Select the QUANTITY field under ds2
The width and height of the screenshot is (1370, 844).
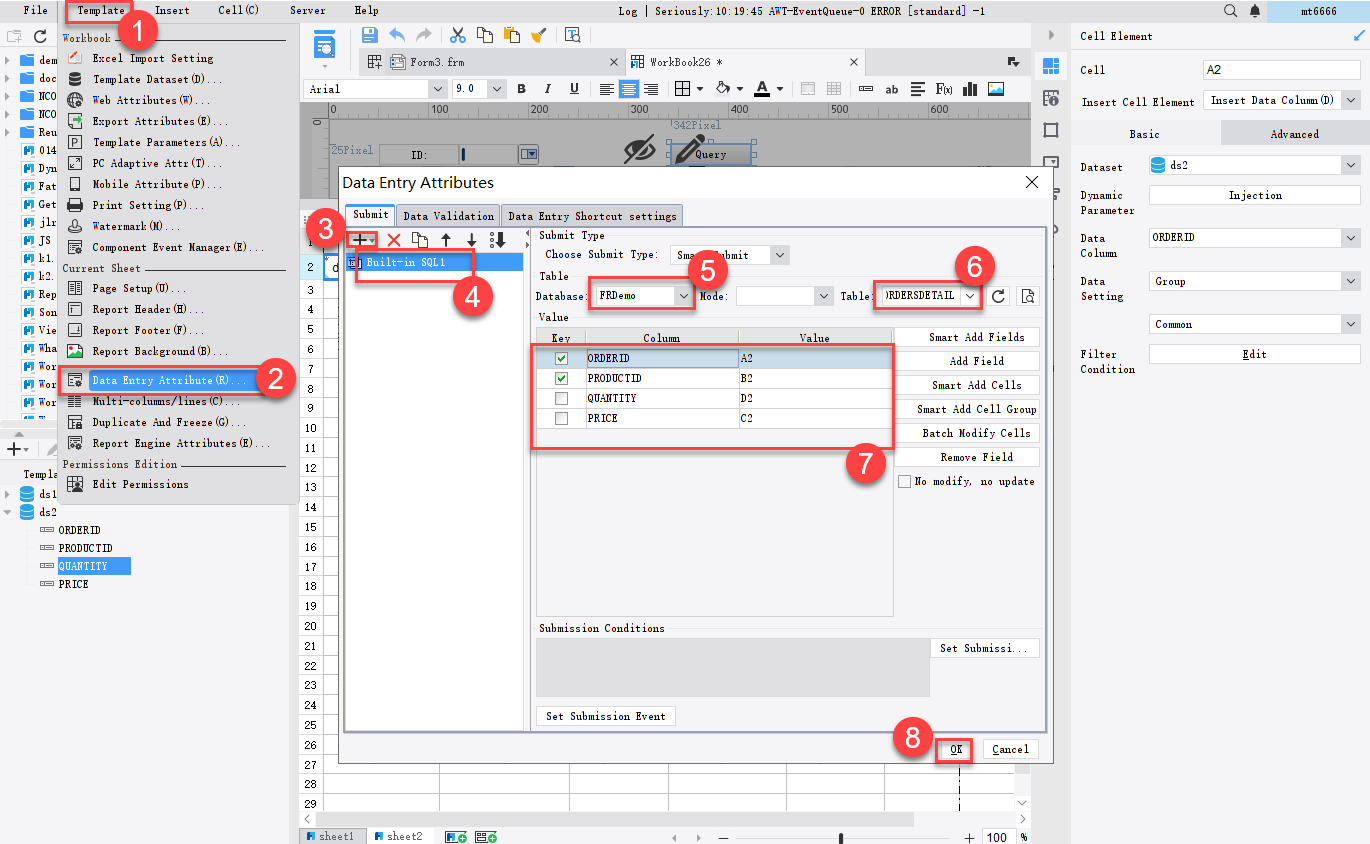(x=83, y=565)
